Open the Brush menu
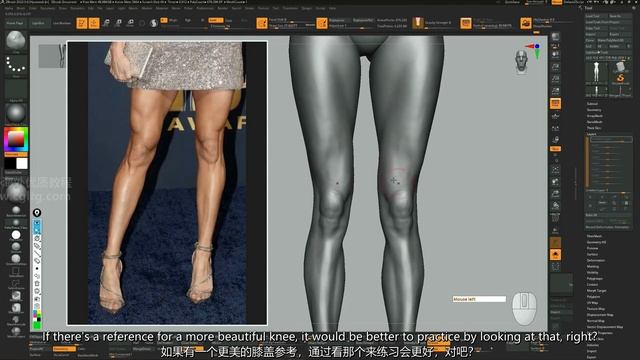640x360 pixels. pos(21,8)
